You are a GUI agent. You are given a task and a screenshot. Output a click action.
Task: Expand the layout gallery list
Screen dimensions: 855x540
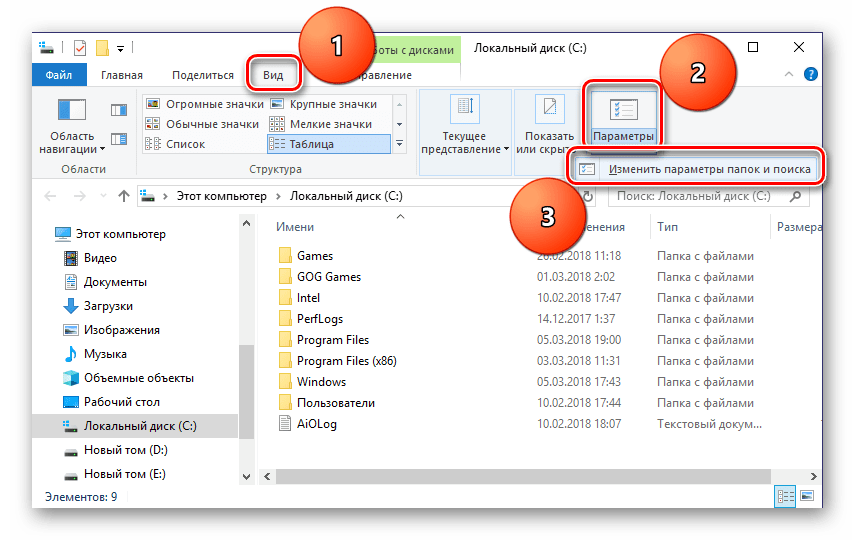pos(400,144)
